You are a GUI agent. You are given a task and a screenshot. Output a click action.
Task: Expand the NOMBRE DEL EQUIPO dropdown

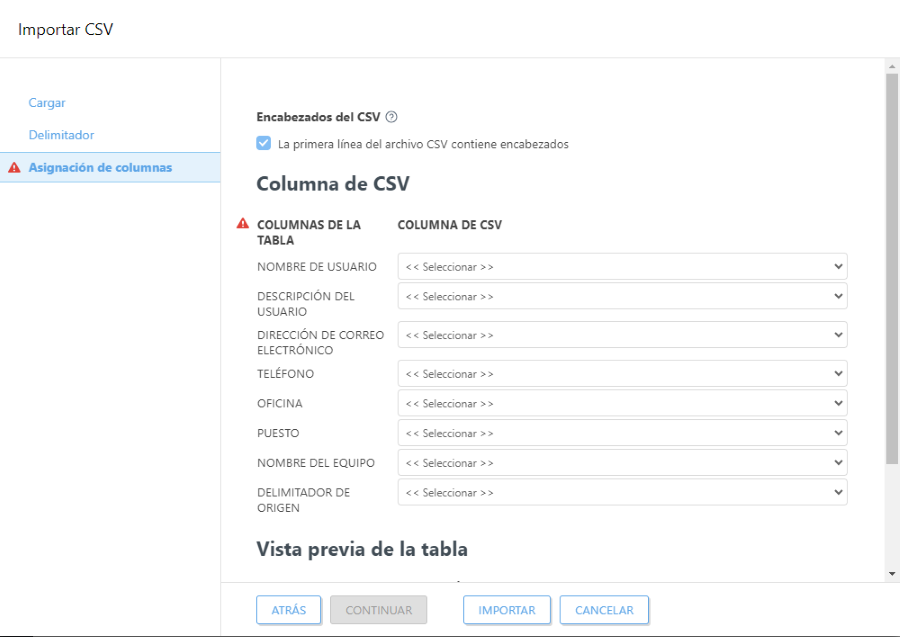click(x=622, y=462)
